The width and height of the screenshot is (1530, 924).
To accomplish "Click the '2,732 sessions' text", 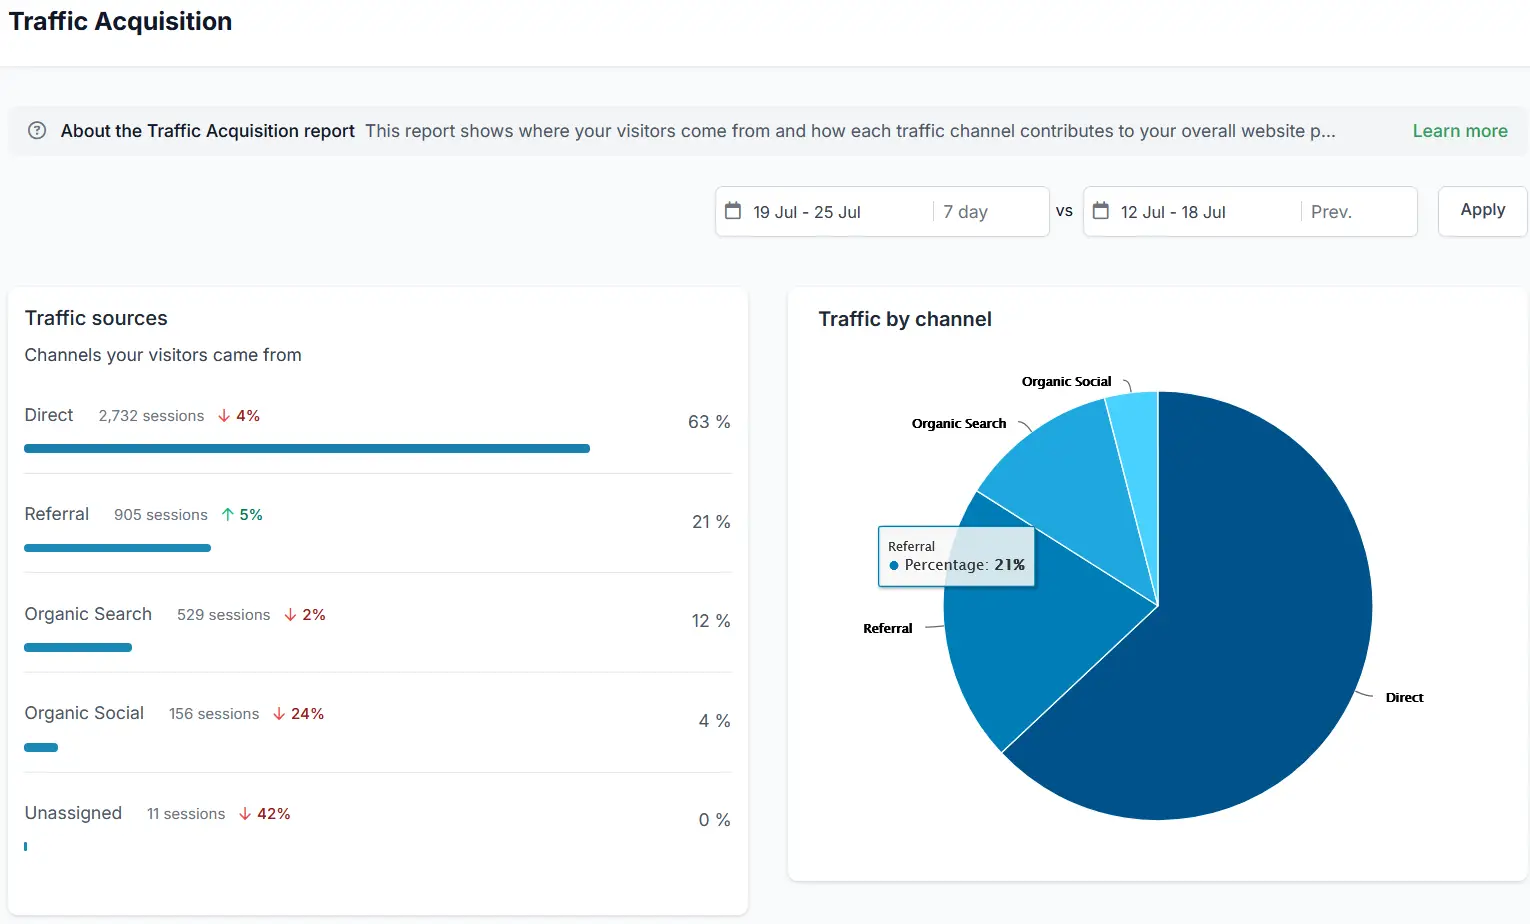I will tap(151, 416).
